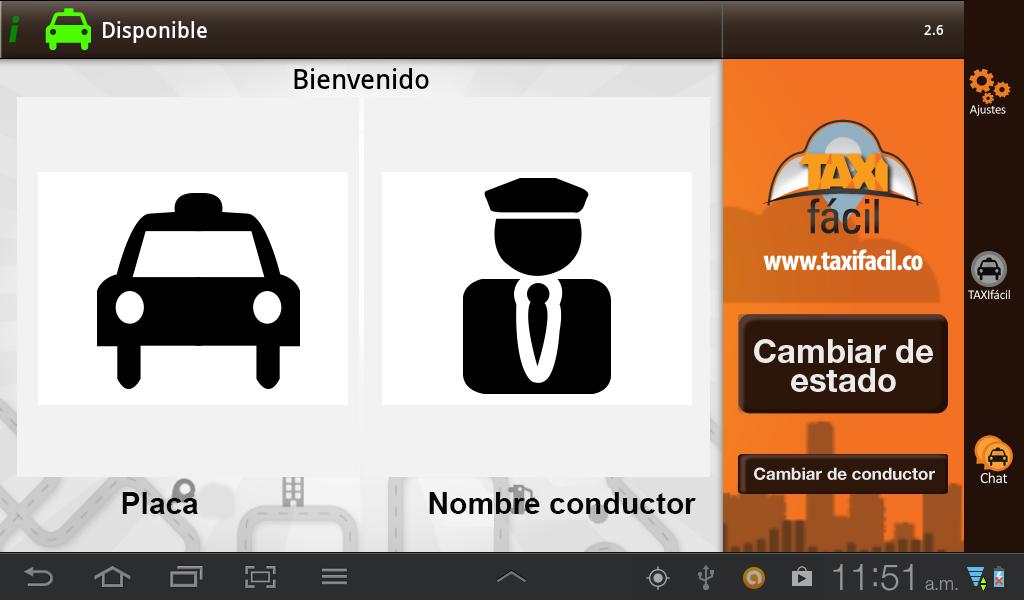Screen dimensions: 1024x600
Task: Tap the green info icon top-left
Action: point(14,28)
